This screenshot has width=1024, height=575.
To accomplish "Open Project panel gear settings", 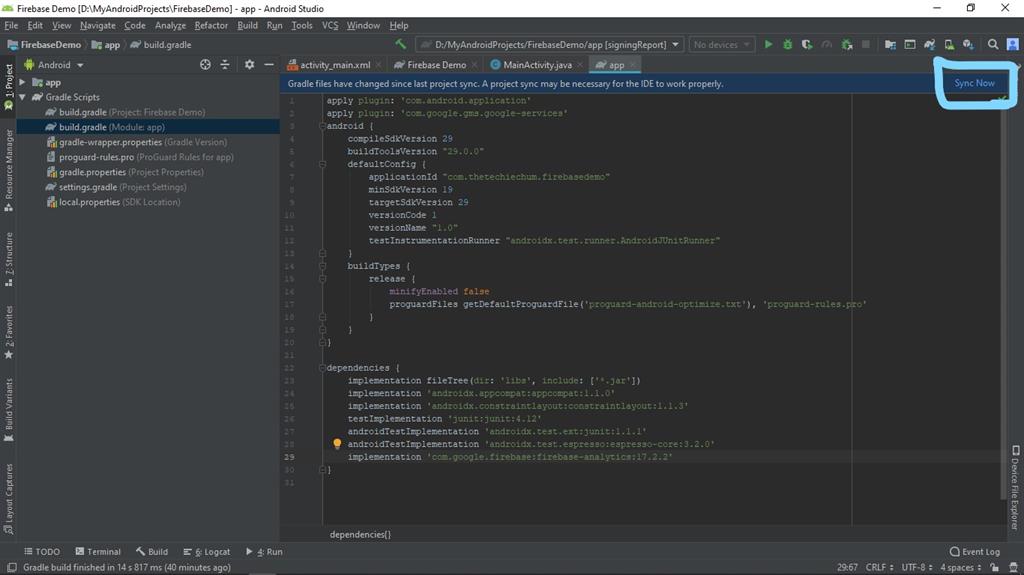I will [x=249, y=65].
